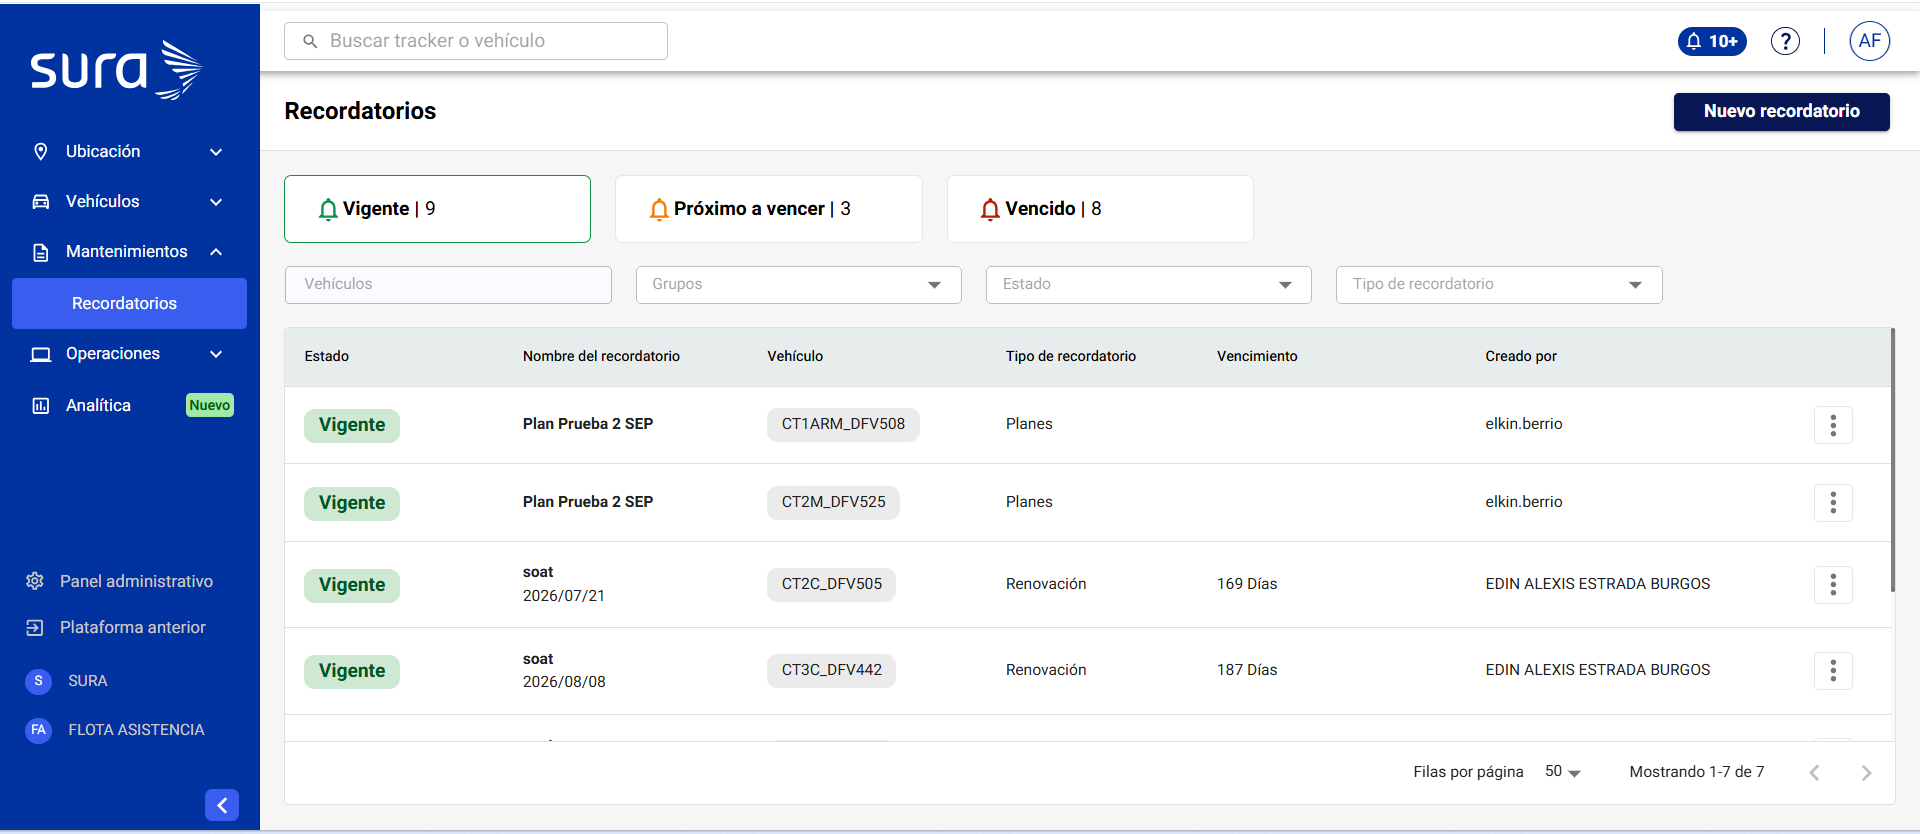Change rows per page from 50
This screenshot has width=1920, height=834.
coord(1562,772)
